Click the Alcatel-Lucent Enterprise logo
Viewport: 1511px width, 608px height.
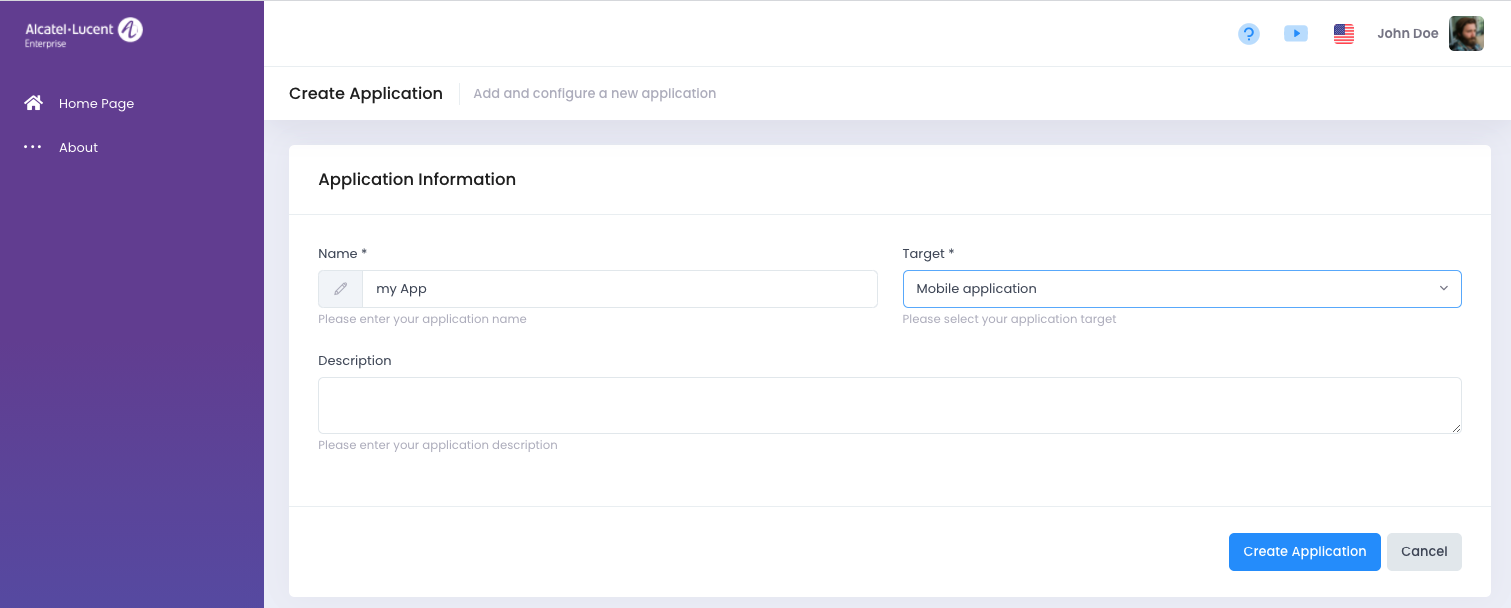click(x=84, y=33)
